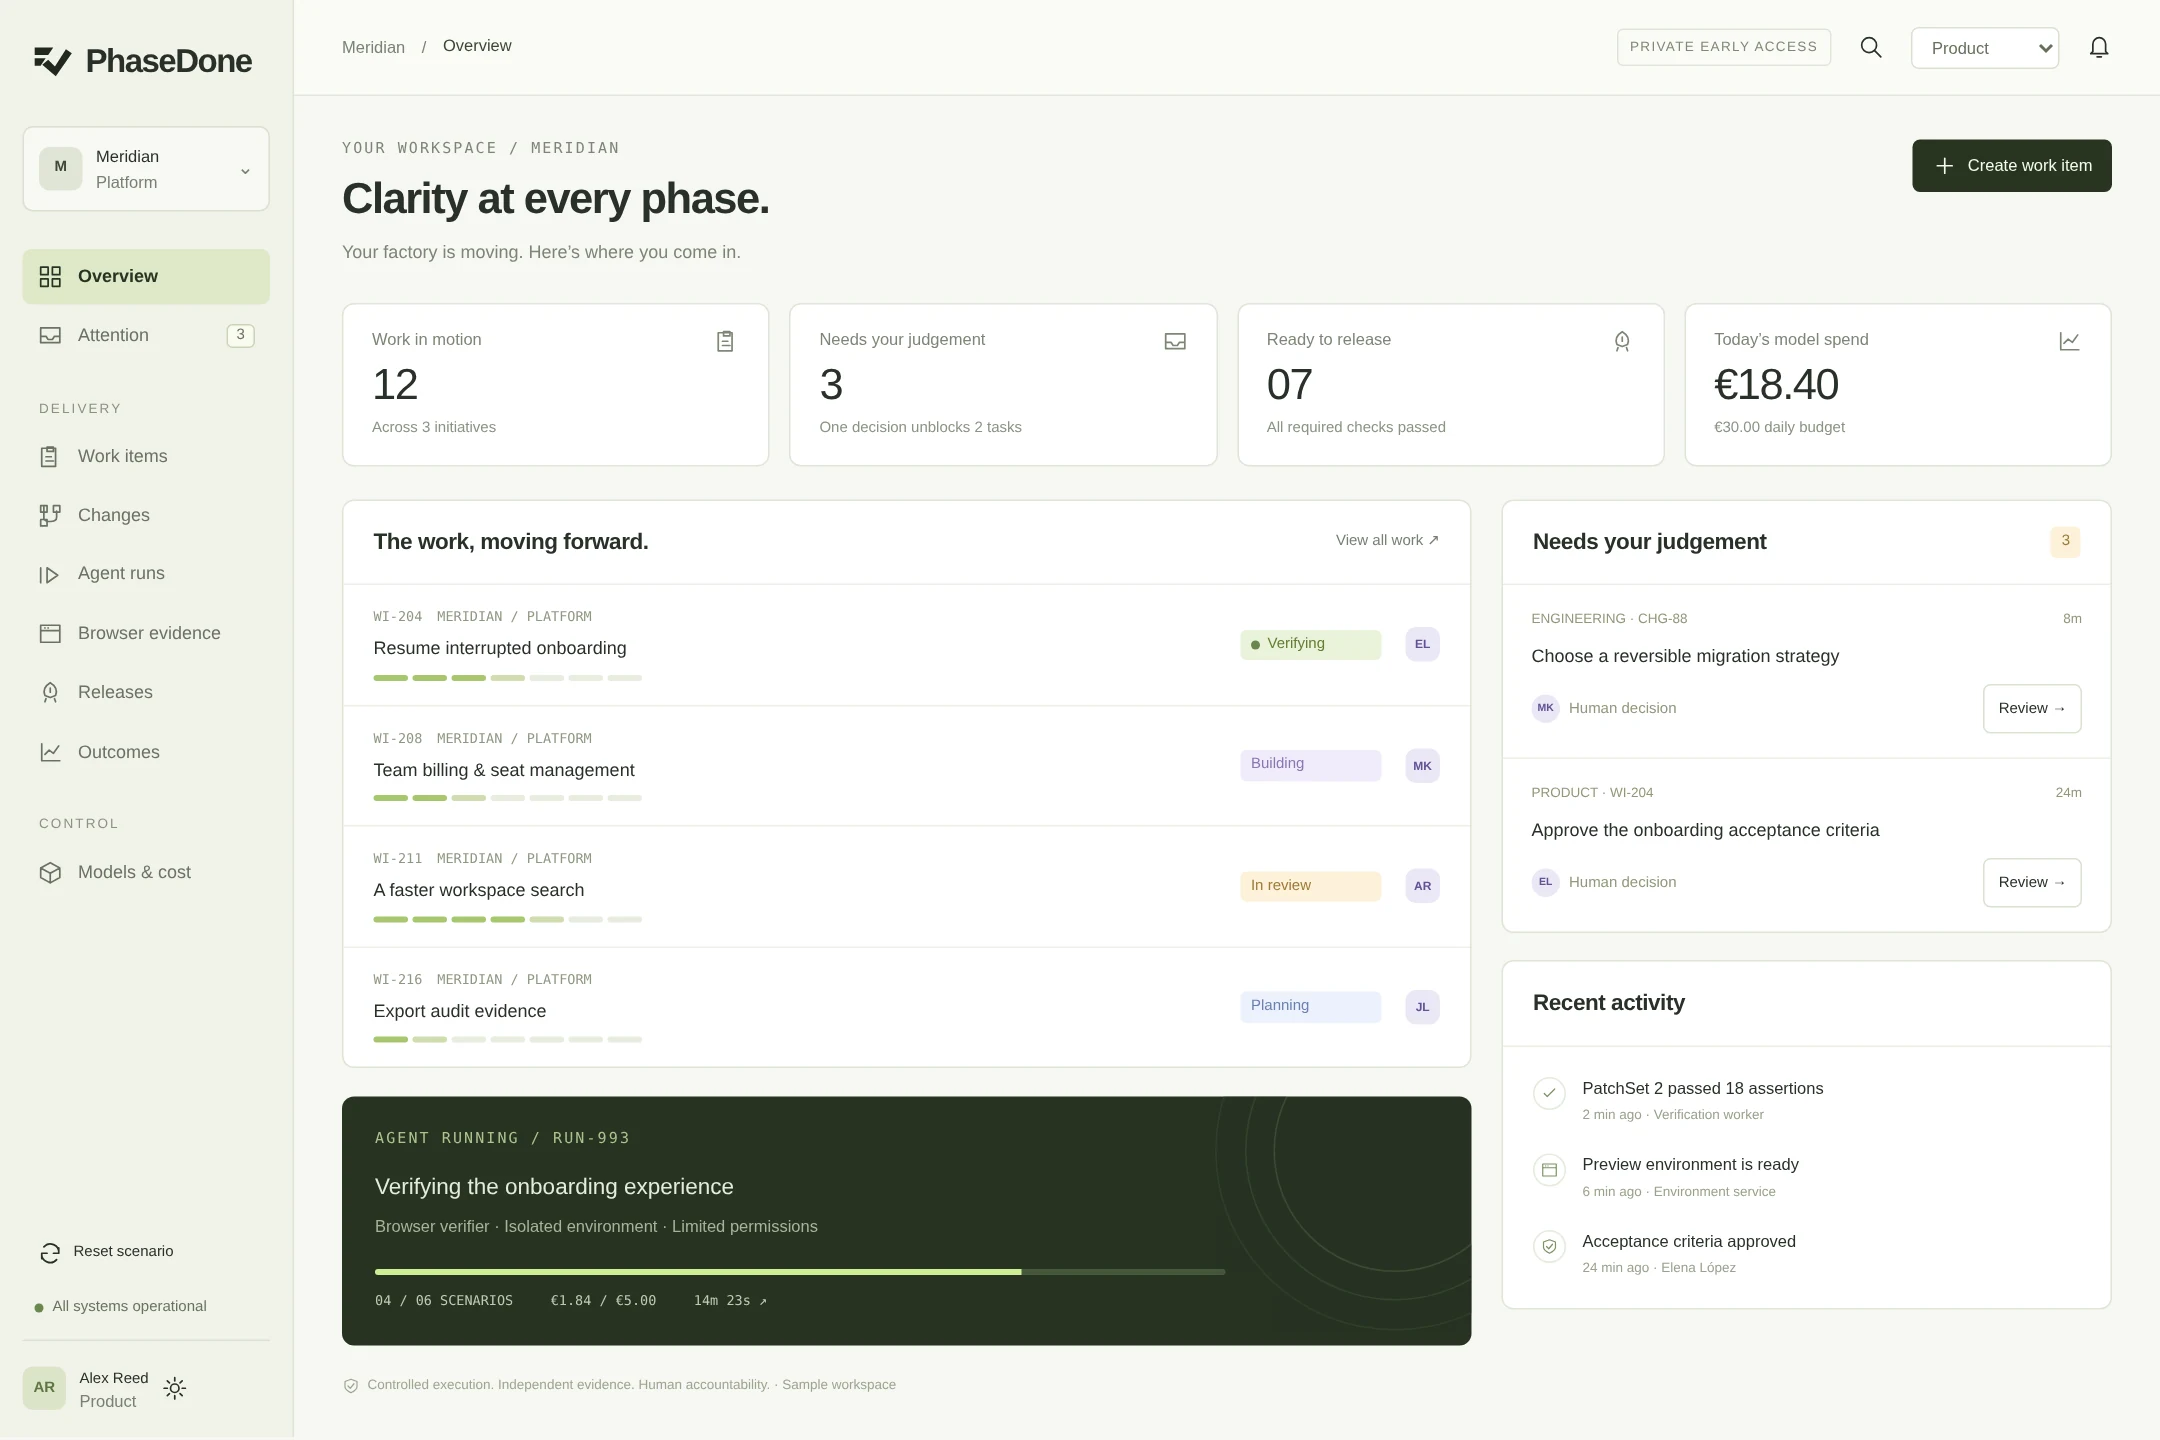Review the onboarding acceptance criteria decision
The image size is (2160, 1440).
click(2031, 882)
